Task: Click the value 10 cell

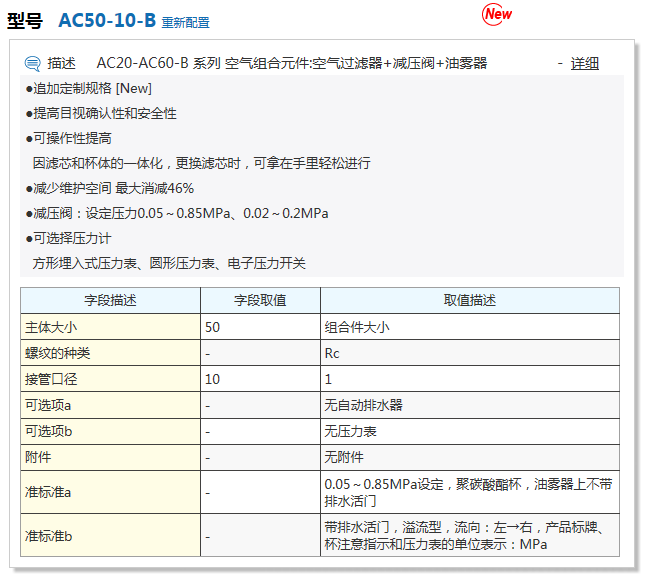Action: [x=260, y=379]
